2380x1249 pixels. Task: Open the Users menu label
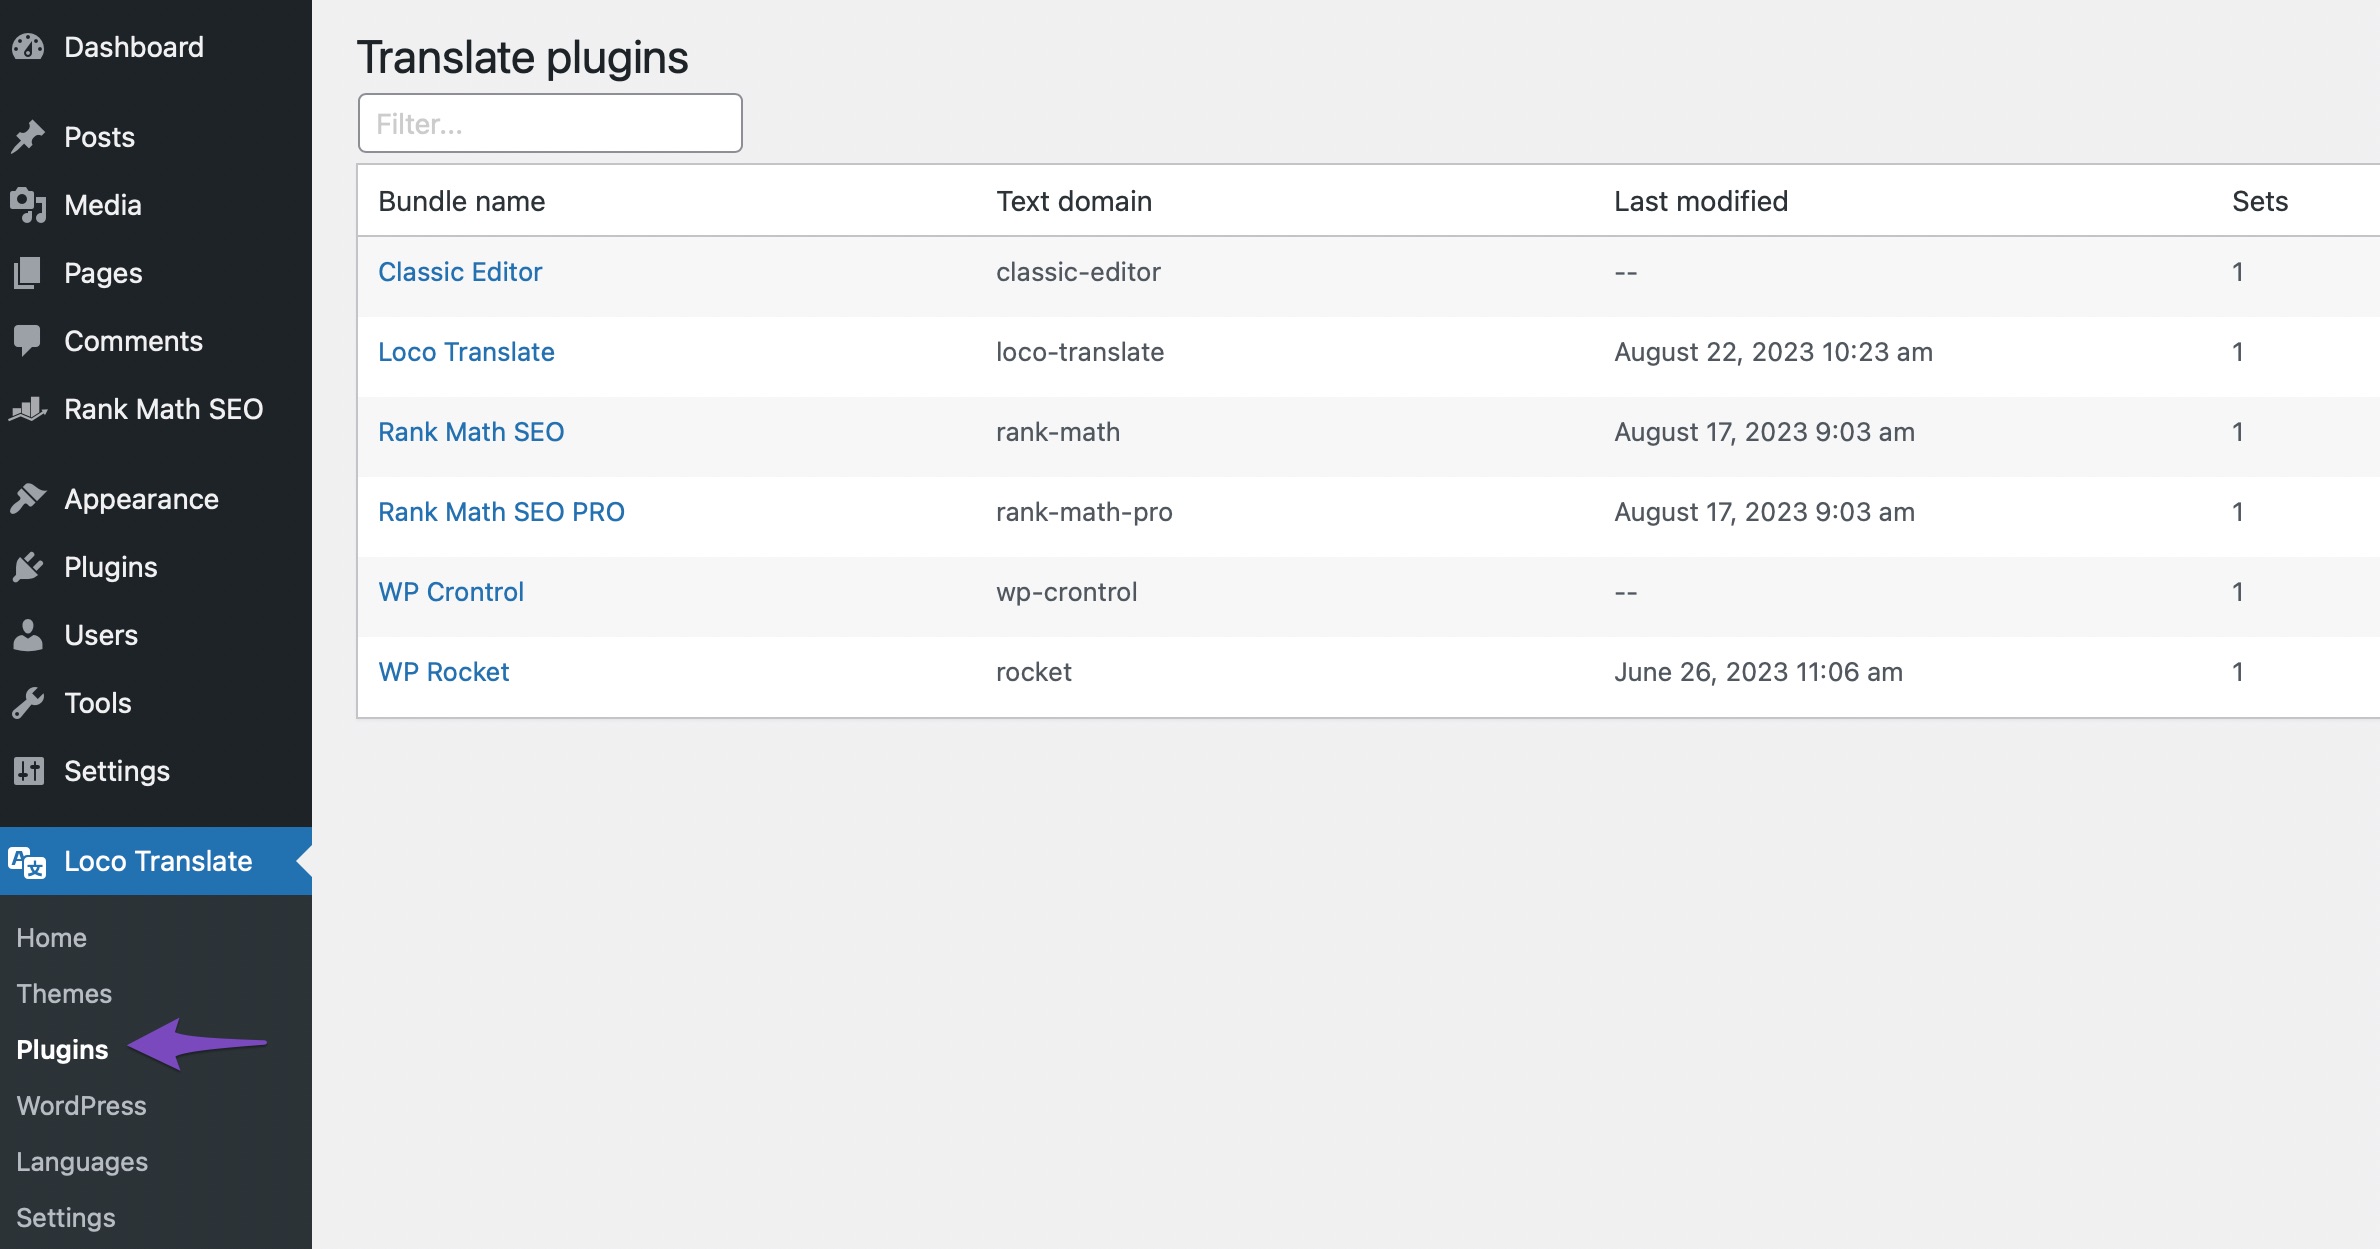coord(101,635)
